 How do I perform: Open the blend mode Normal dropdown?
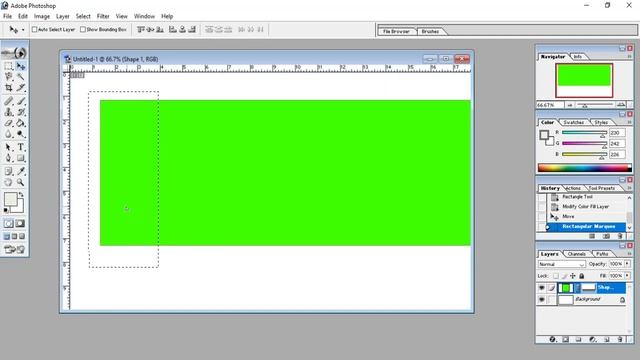(562, 264)
